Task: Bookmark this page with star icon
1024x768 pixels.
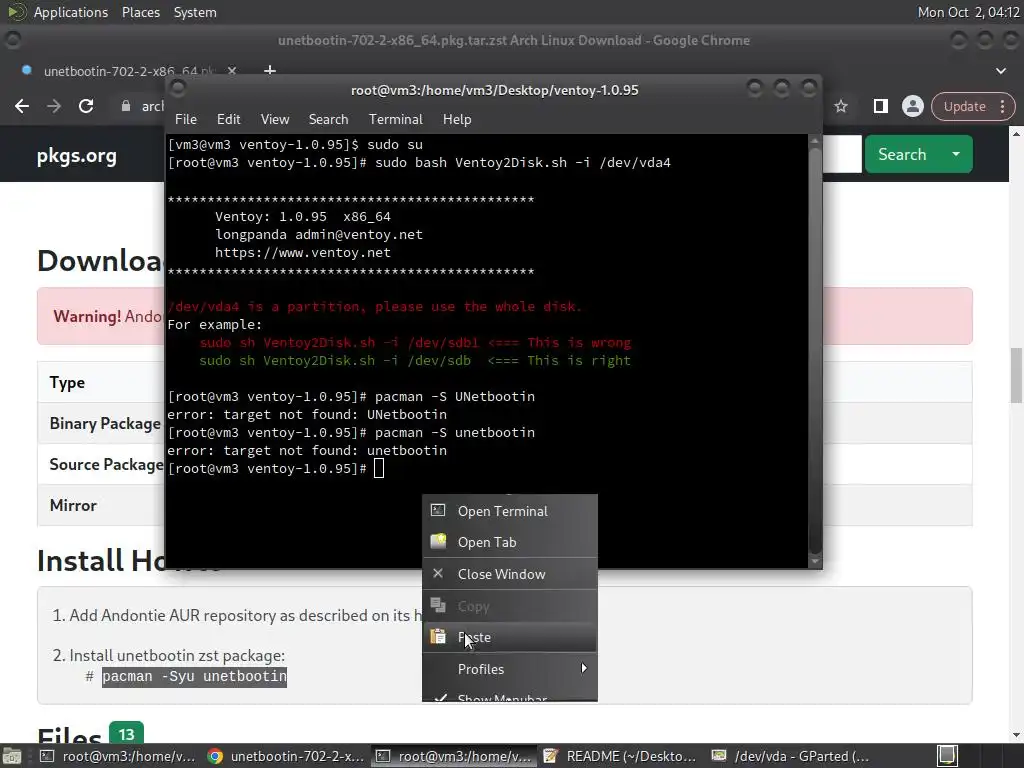Action: pos(841,106)
